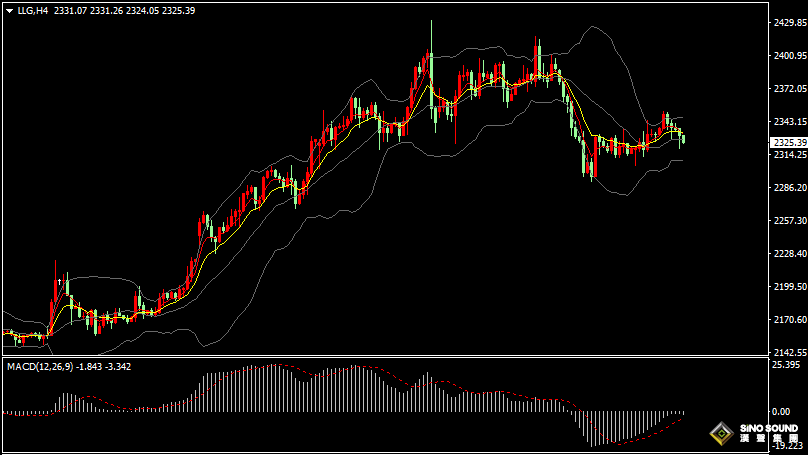This screenshot has width=808, height=455.
Task: Click the 2286.20 price axis label
Action: click(788, 188)
